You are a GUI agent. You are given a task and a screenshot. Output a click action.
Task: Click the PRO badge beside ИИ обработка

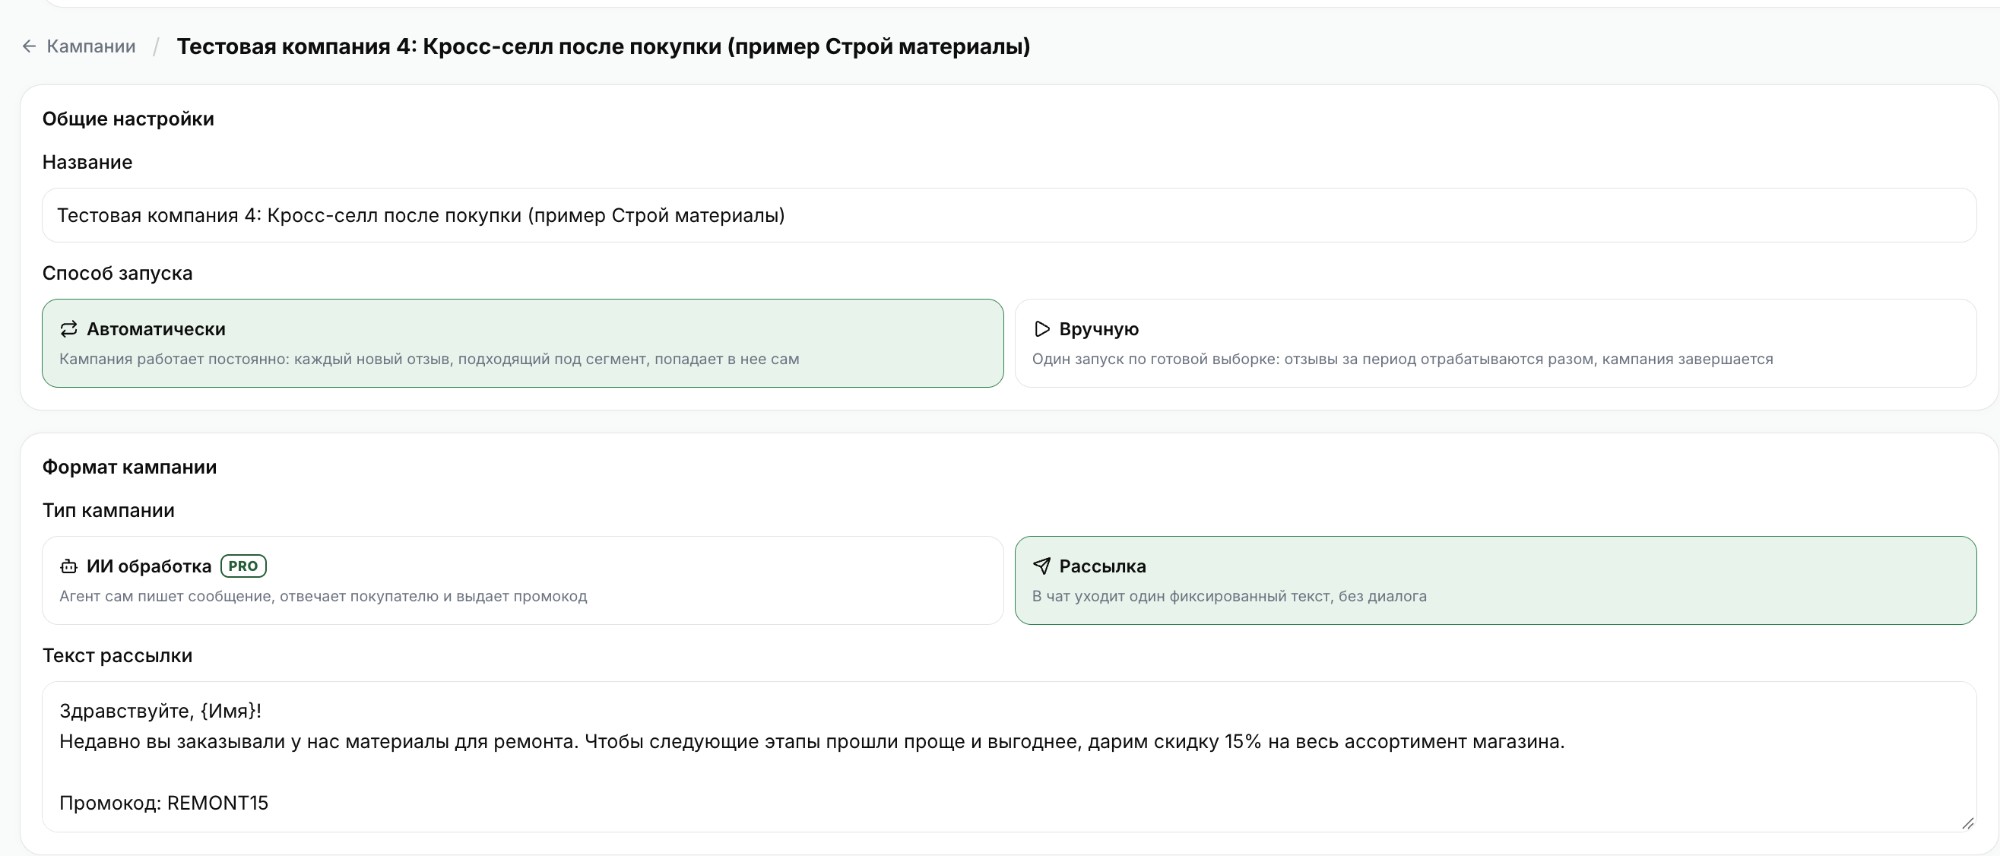pyautogui.click(x=243, y=566)
